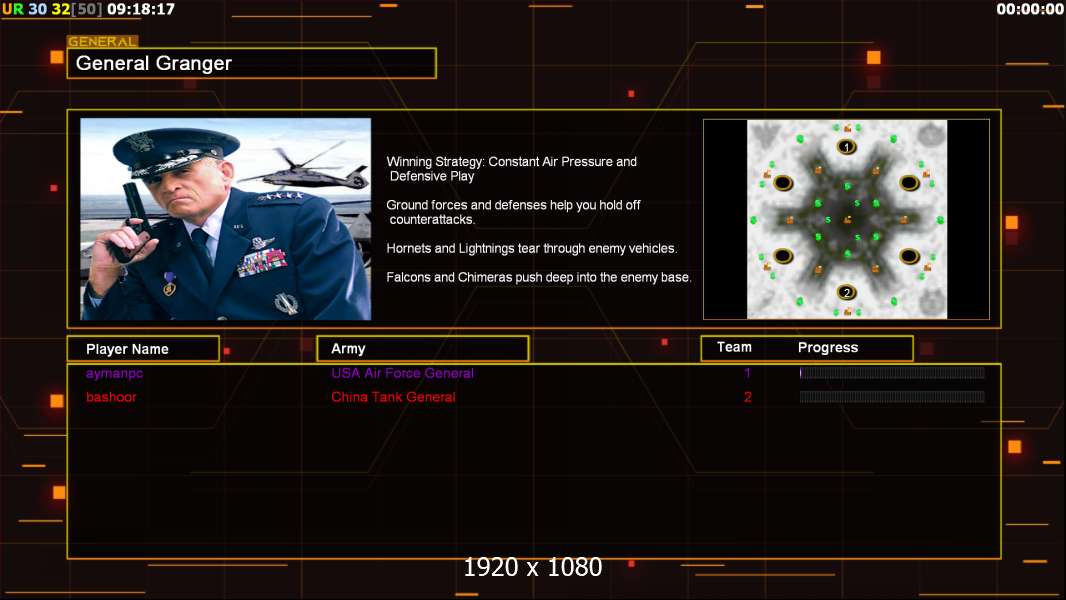Image resolution: width=1066 pixels, height=600 pixels.
Task: Click the Player Name column header
Action: click(x=143, y=349)
